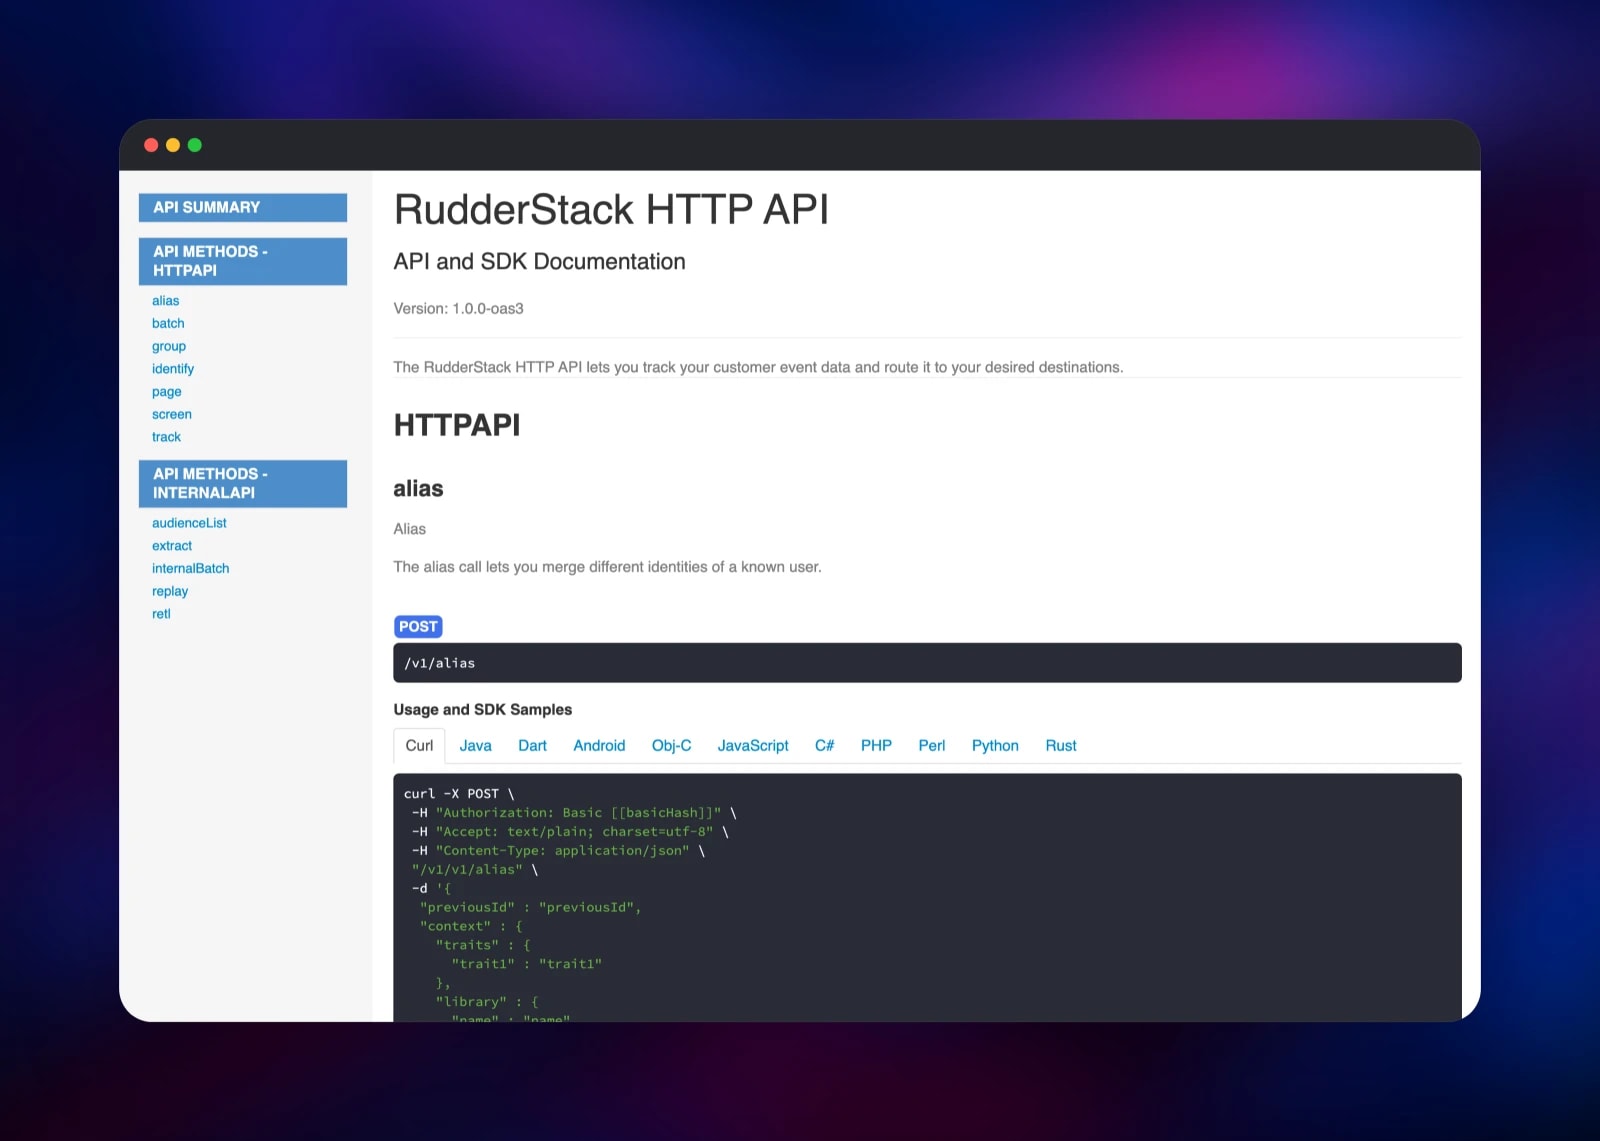Click the /v1/alias endpoint path box
Viewport: 1600px width, 1141px height.
click(927, 663)
